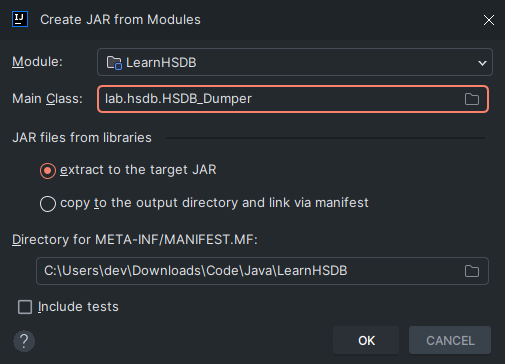
Task: Enable the Include tests checkbox
Action: 25,307
